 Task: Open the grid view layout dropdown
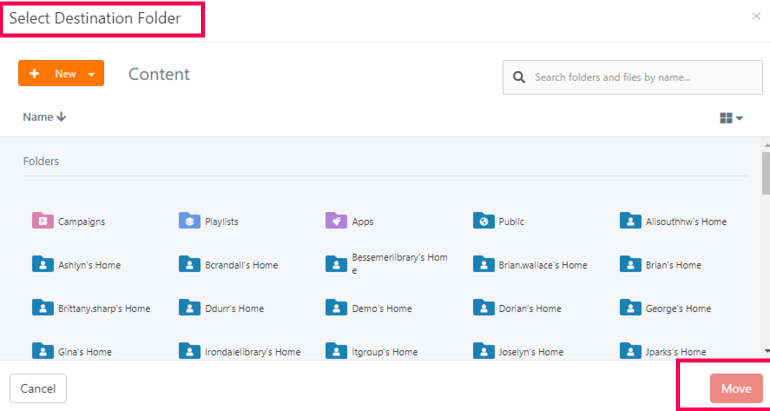[731, 118]
